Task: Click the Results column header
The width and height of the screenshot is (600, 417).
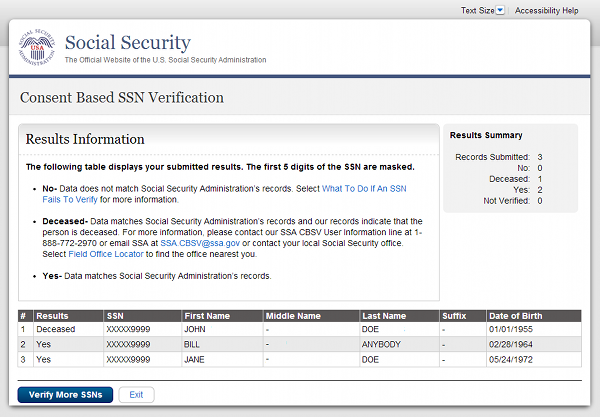Action: [x=52, y=316]
